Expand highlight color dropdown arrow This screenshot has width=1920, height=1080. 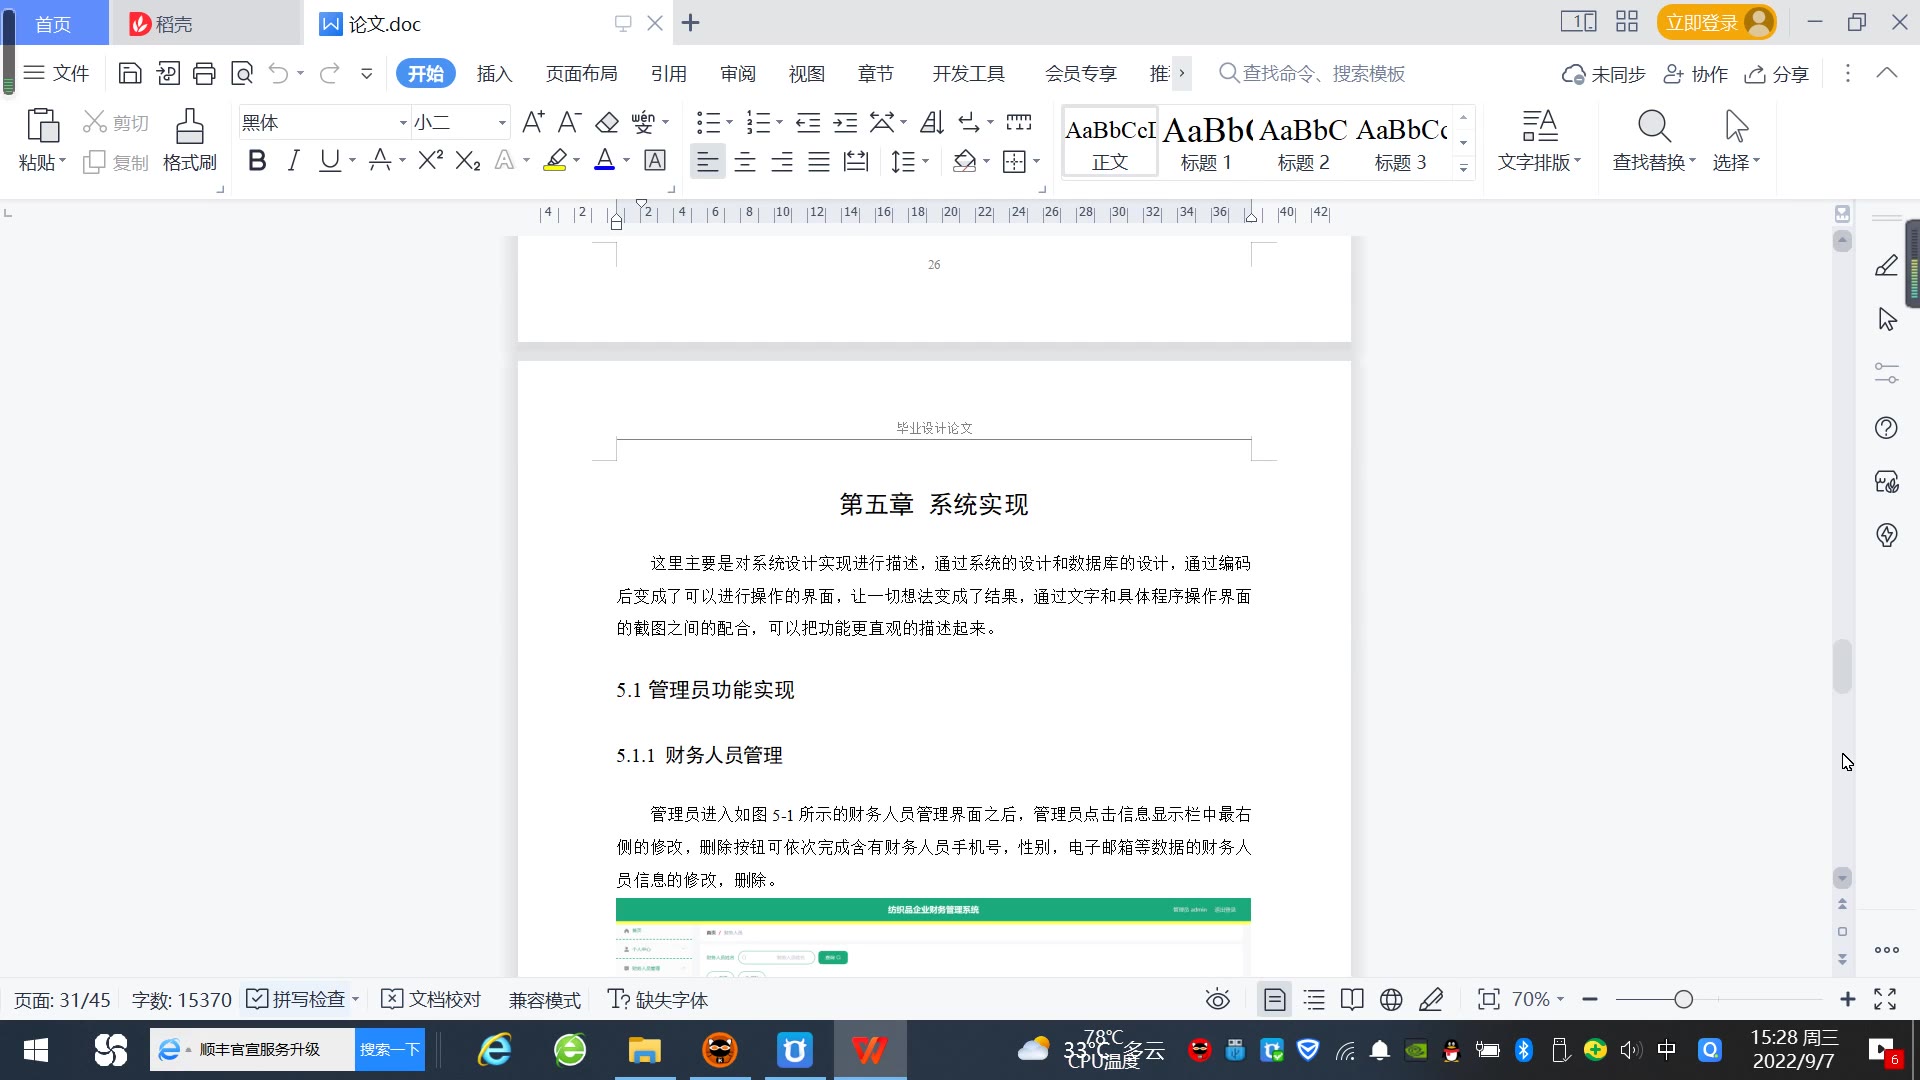577,161
